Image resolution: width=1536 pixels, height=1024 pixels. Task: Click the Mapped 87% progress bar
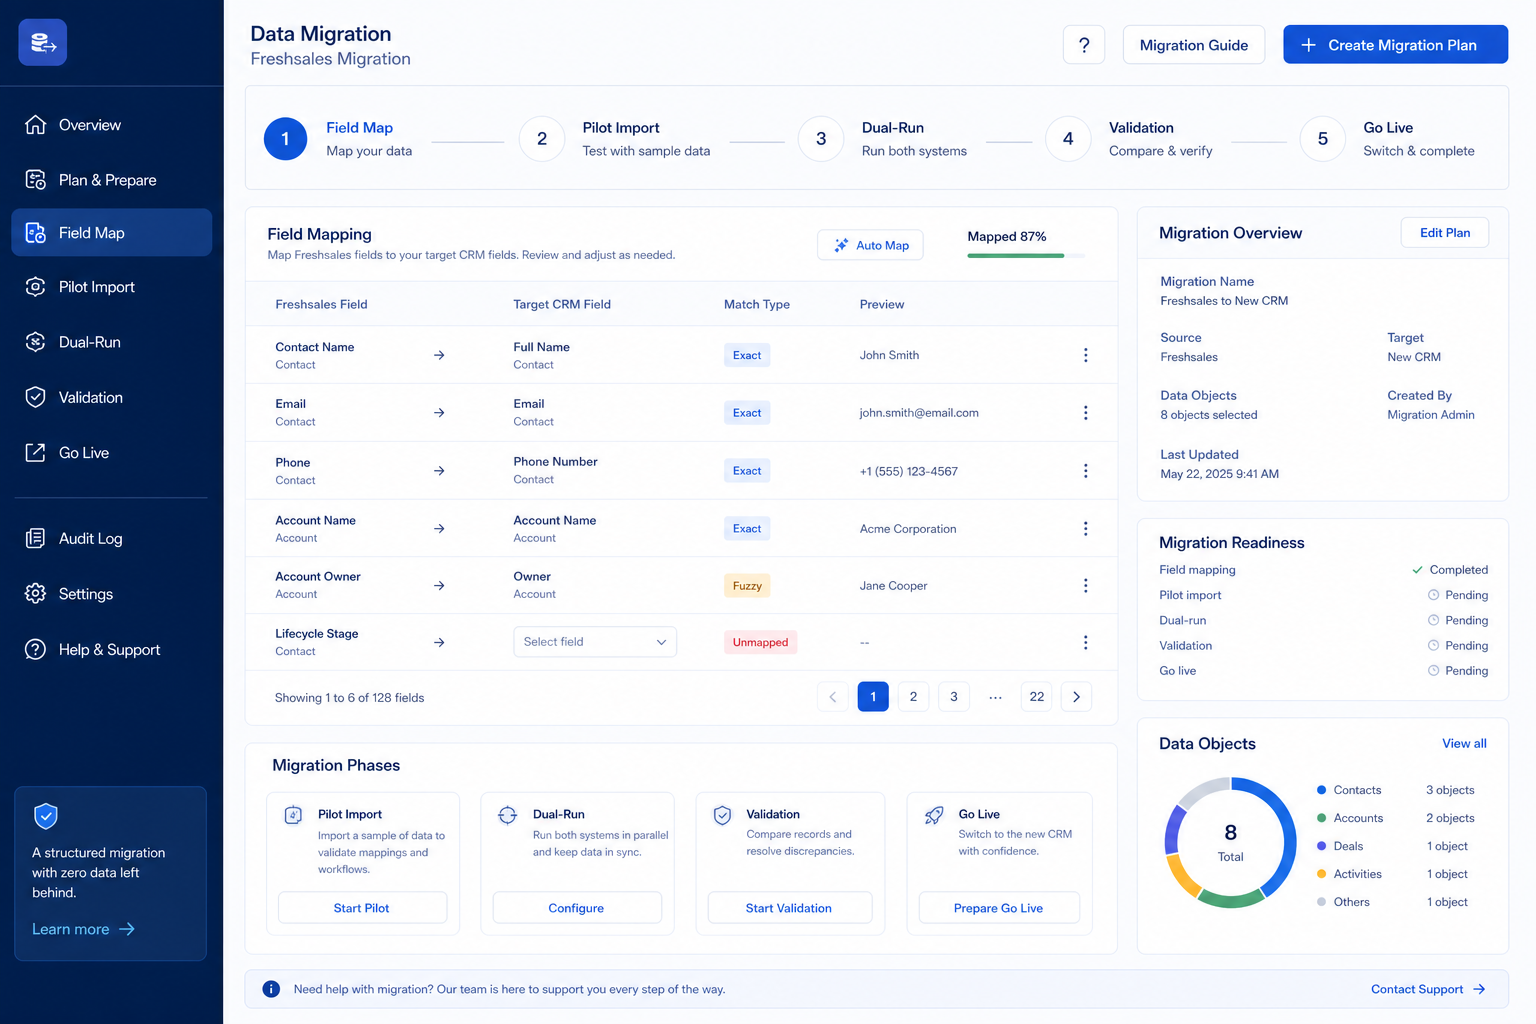(x=1026, y=256)
